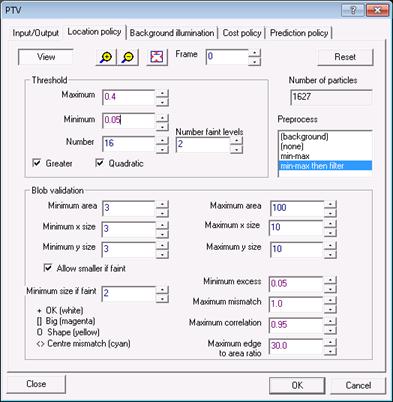The width and height of the screenshot is (393, 402).
Task: Increase Minimum excess with up arrow
Action: click(330, 280)
